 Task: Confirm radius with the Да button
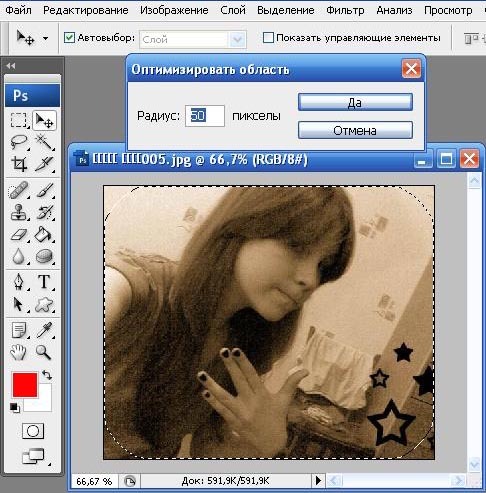coord(355,102)
